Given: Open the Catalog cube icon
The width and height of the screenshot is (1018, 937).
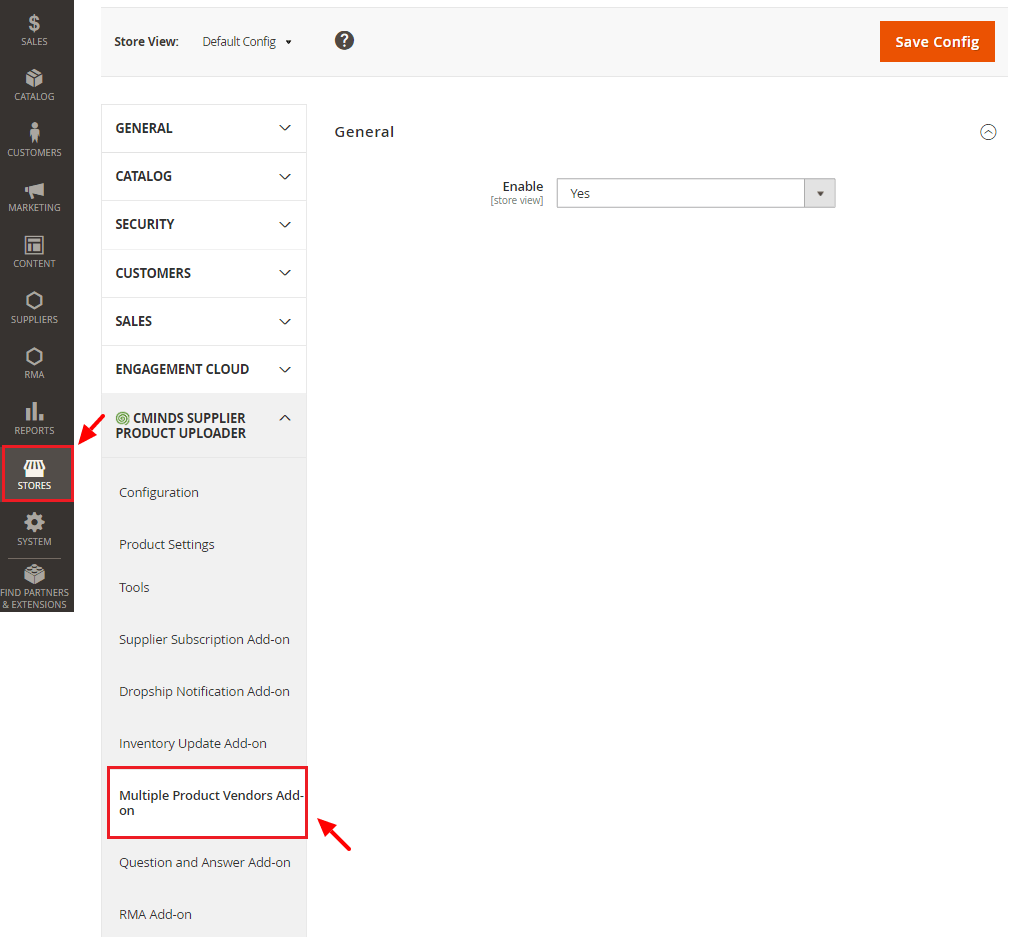Looking at the screenshot, I should pos(34,78).
